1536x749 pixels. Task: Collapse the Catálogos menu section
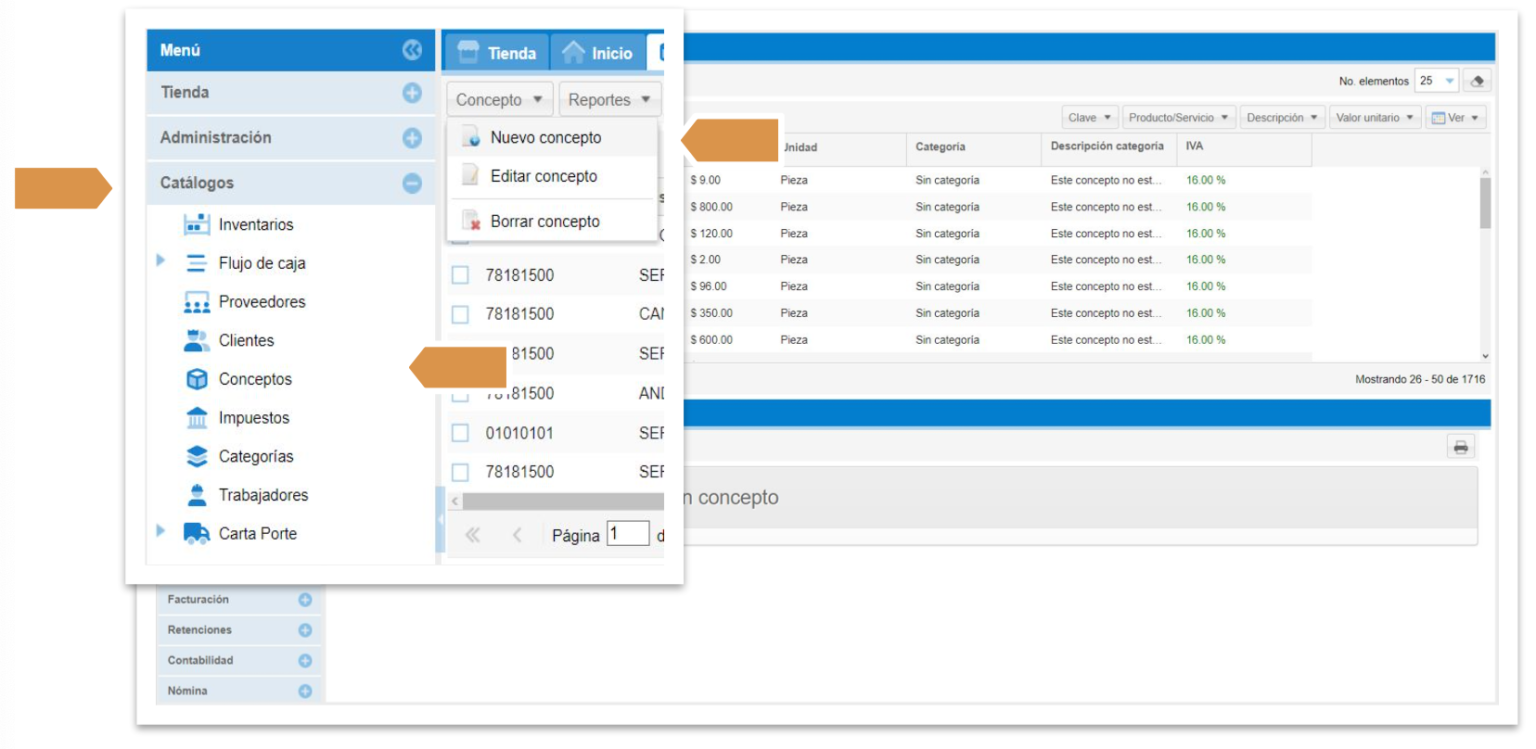412,184
